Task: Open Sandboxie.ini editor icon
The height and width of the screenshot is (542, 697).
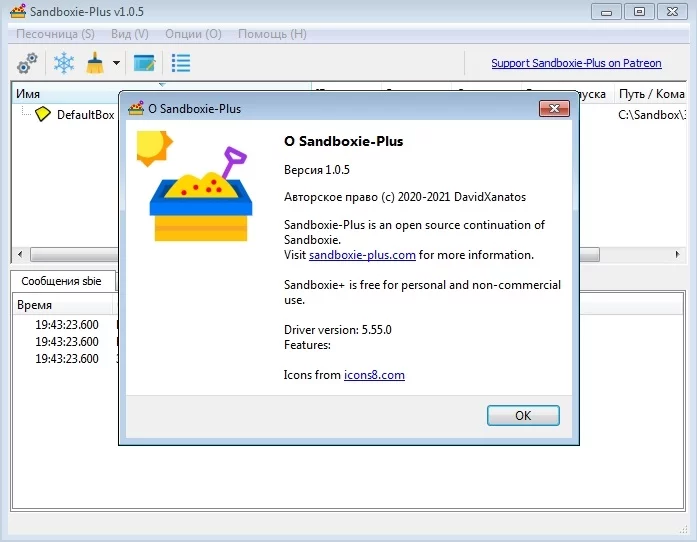Action: [x=144, y=63]
